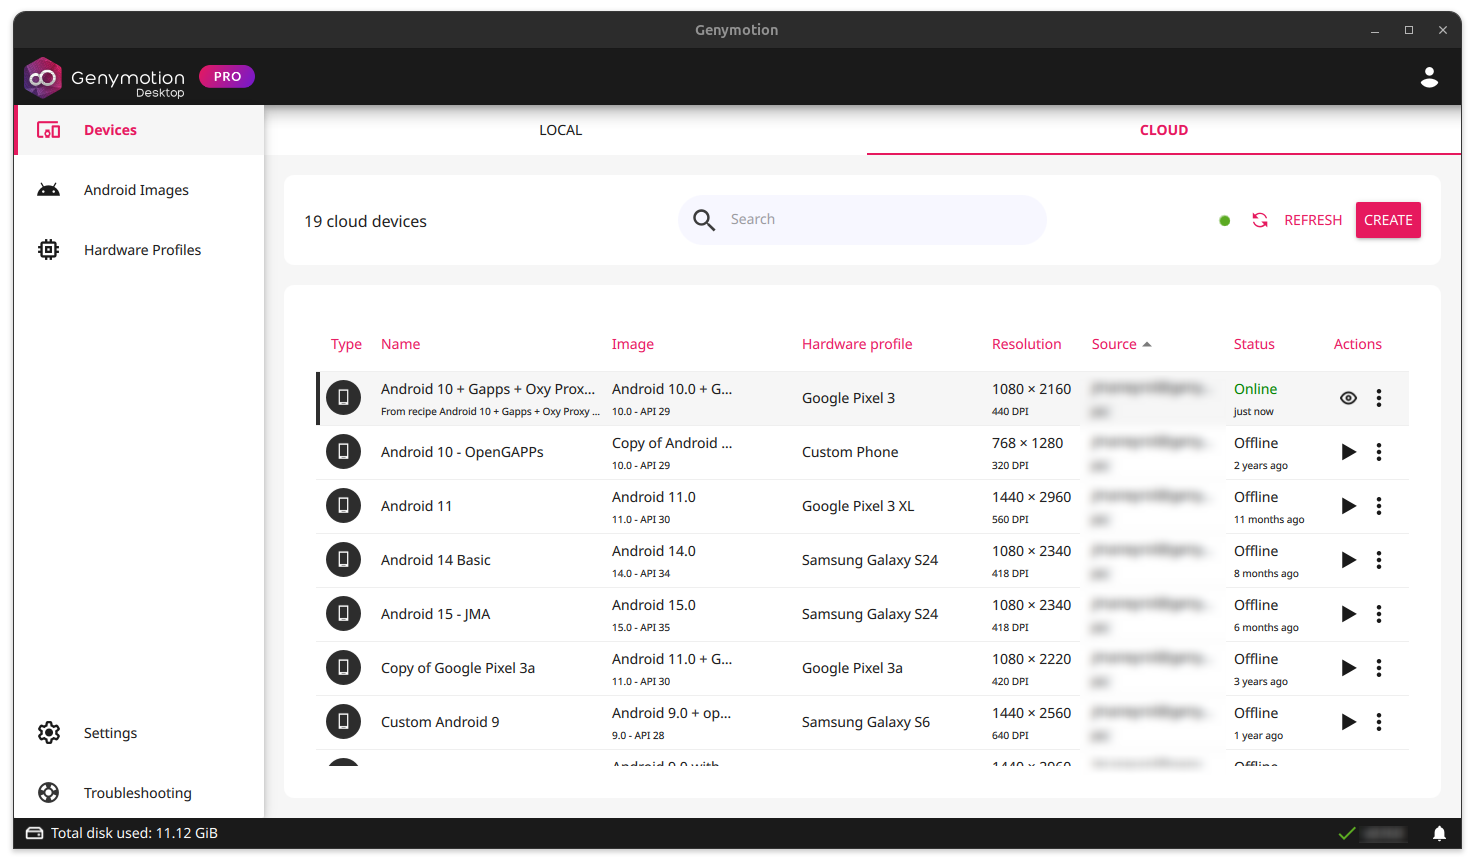View the online Android 10 + Gapps device
The height and width of the screenshot is (865, 1475).
pos(1348,397)
